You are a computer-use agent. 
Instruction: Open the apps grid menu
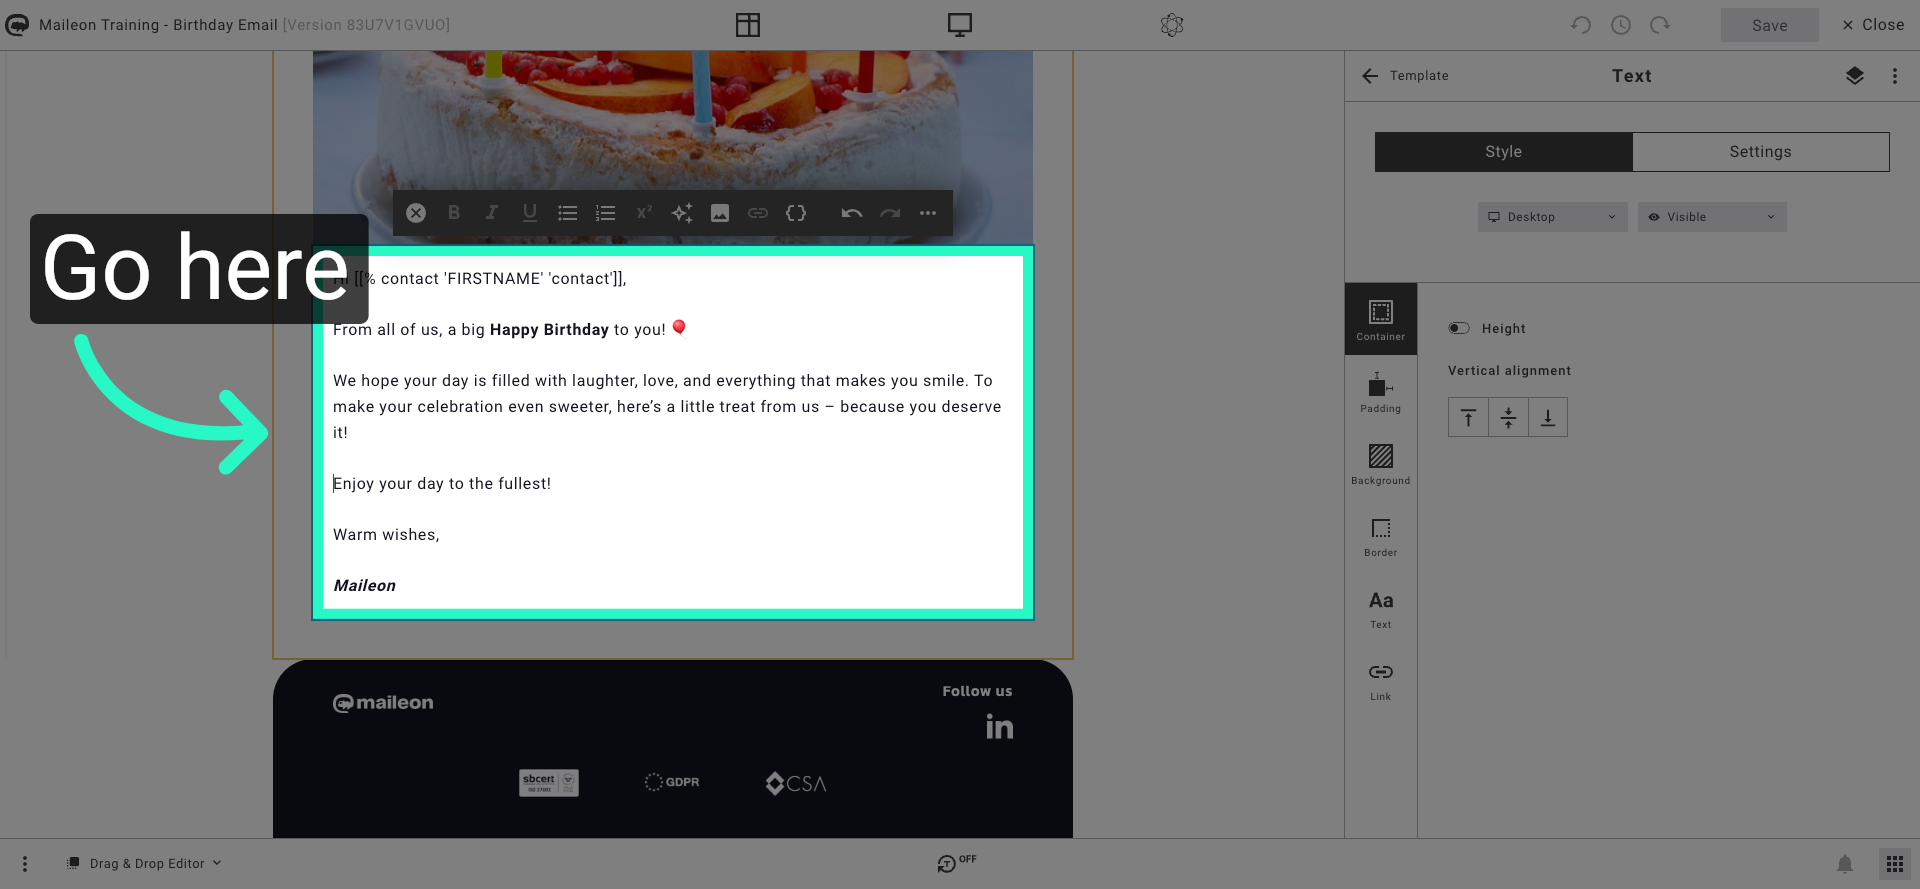(x=1895, y=864)
